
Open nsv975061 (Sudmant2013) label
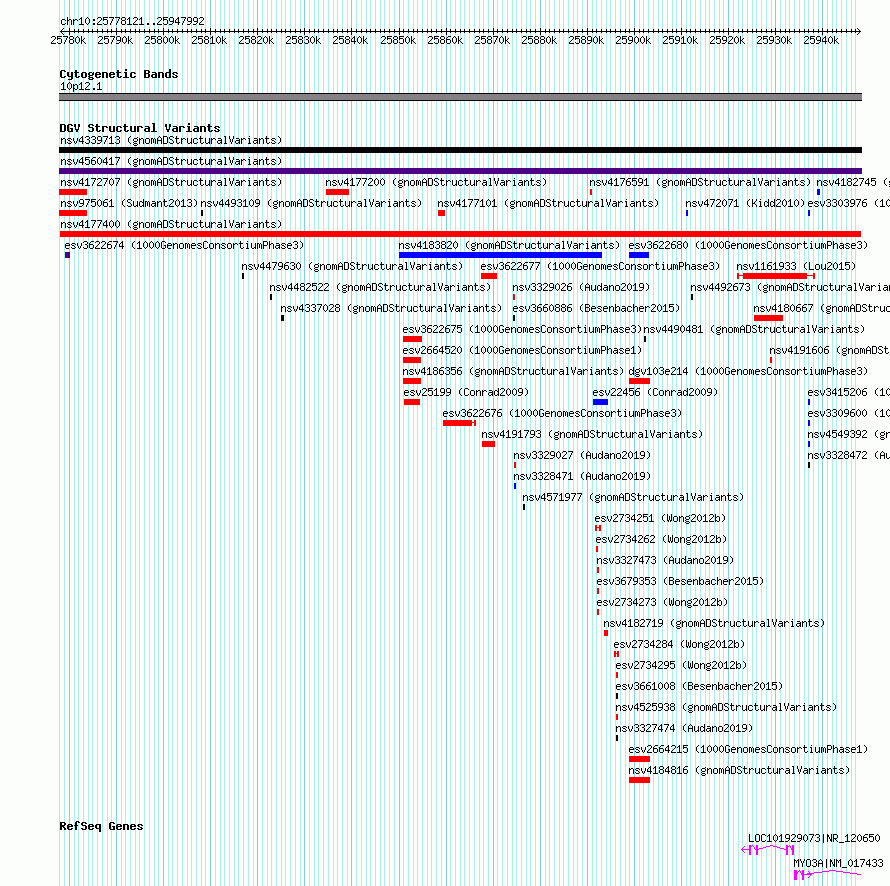tap(129, 203)
